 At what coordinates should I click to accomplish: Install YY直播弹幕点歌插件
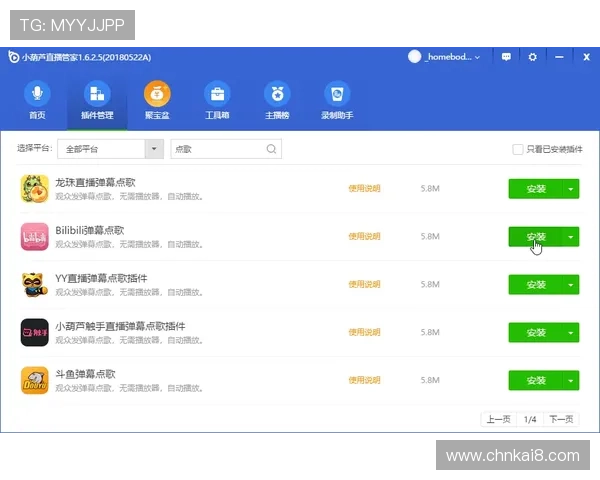point(536,284)
